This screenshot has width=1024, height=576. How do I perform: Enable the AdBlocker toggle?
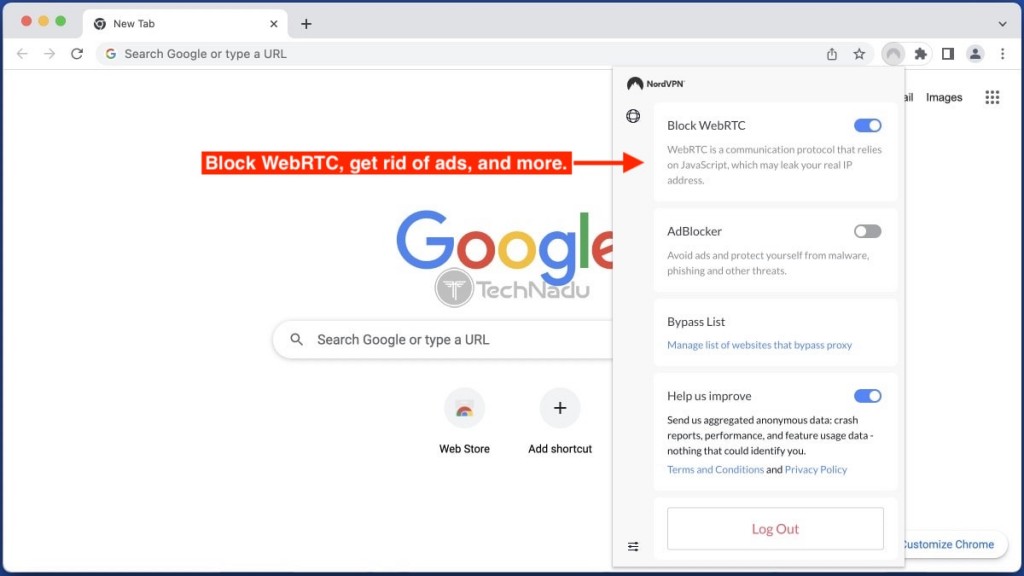(x=867, y=231)
